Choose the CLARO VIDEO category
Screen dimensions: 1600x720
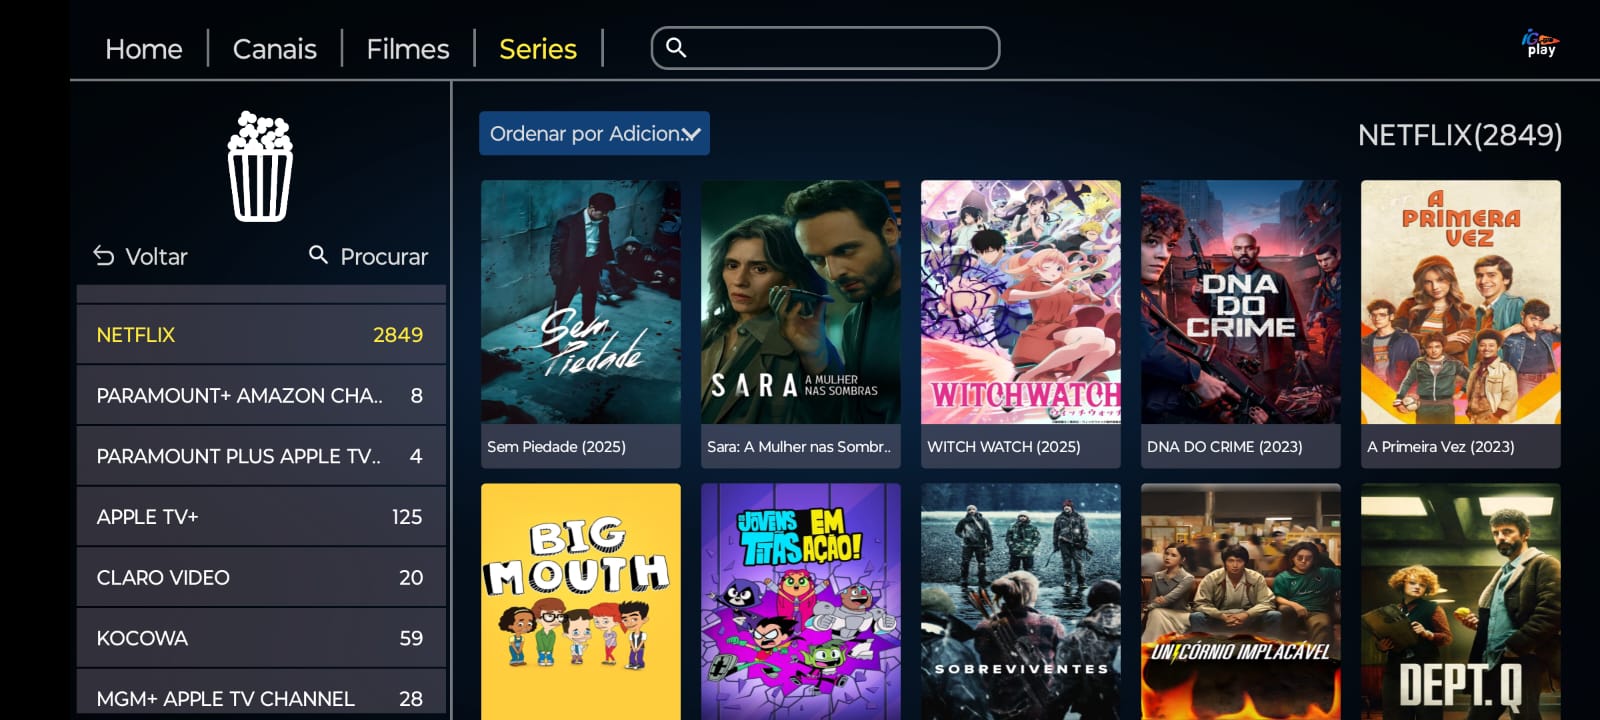click(x=261, y=578)
